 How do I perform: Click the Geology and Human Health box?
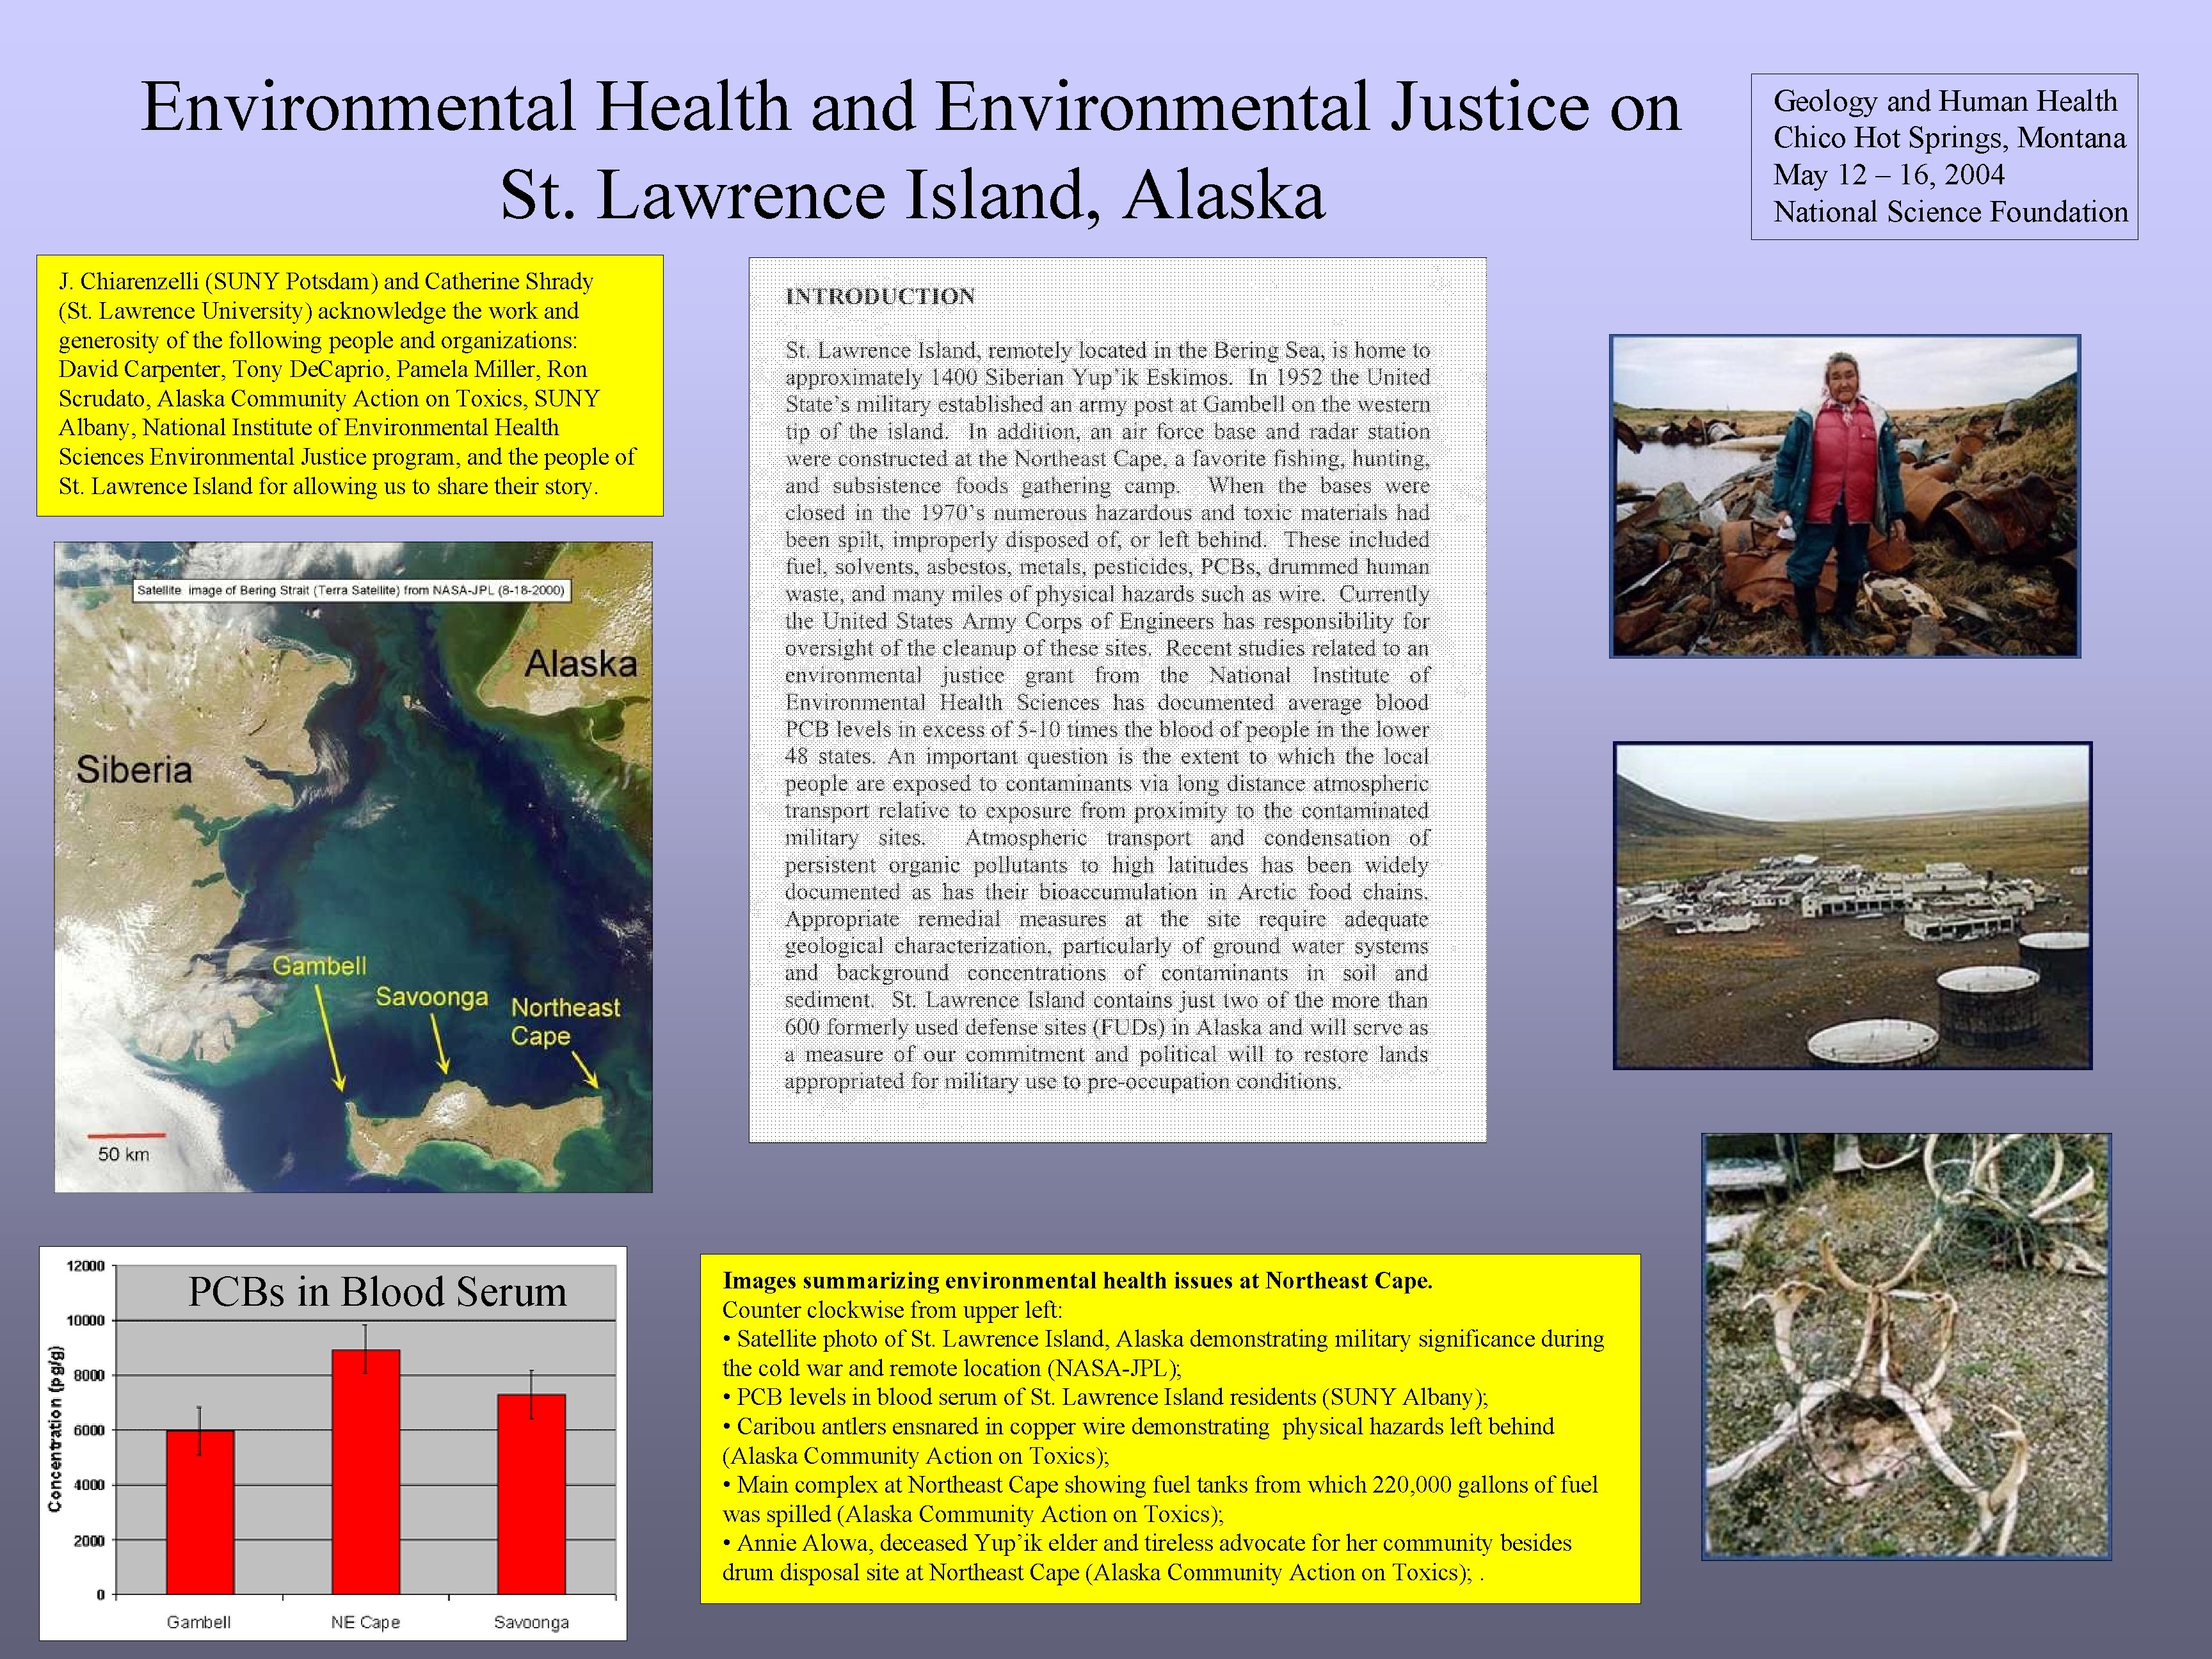point(1944,156)
